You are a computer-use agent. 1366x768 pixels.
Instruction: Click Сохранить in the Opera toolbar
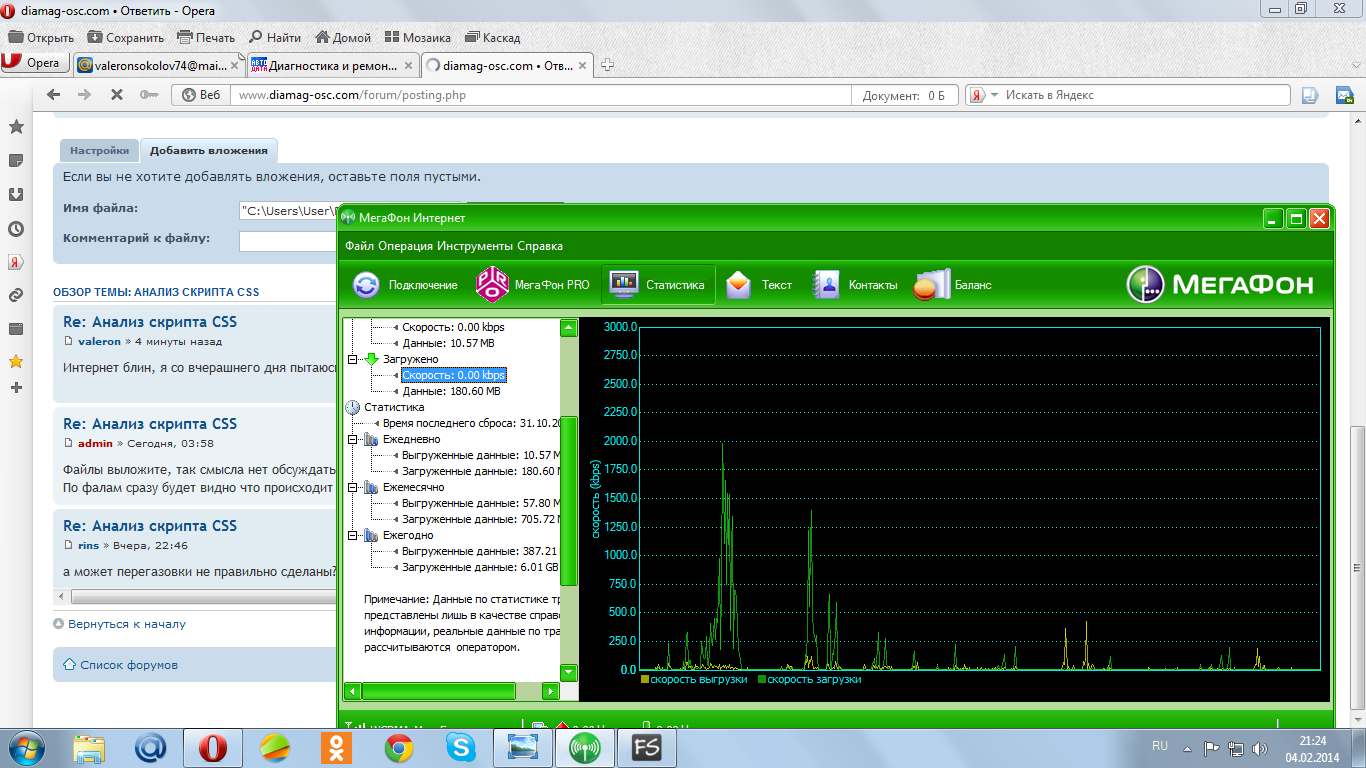tap(125, 38)
